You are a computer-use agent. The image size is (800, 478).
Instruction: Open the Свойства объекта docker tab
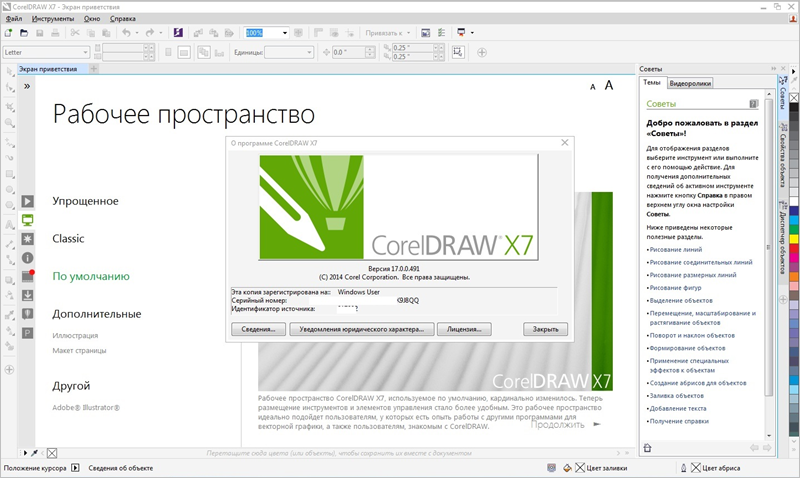[783, 156]
